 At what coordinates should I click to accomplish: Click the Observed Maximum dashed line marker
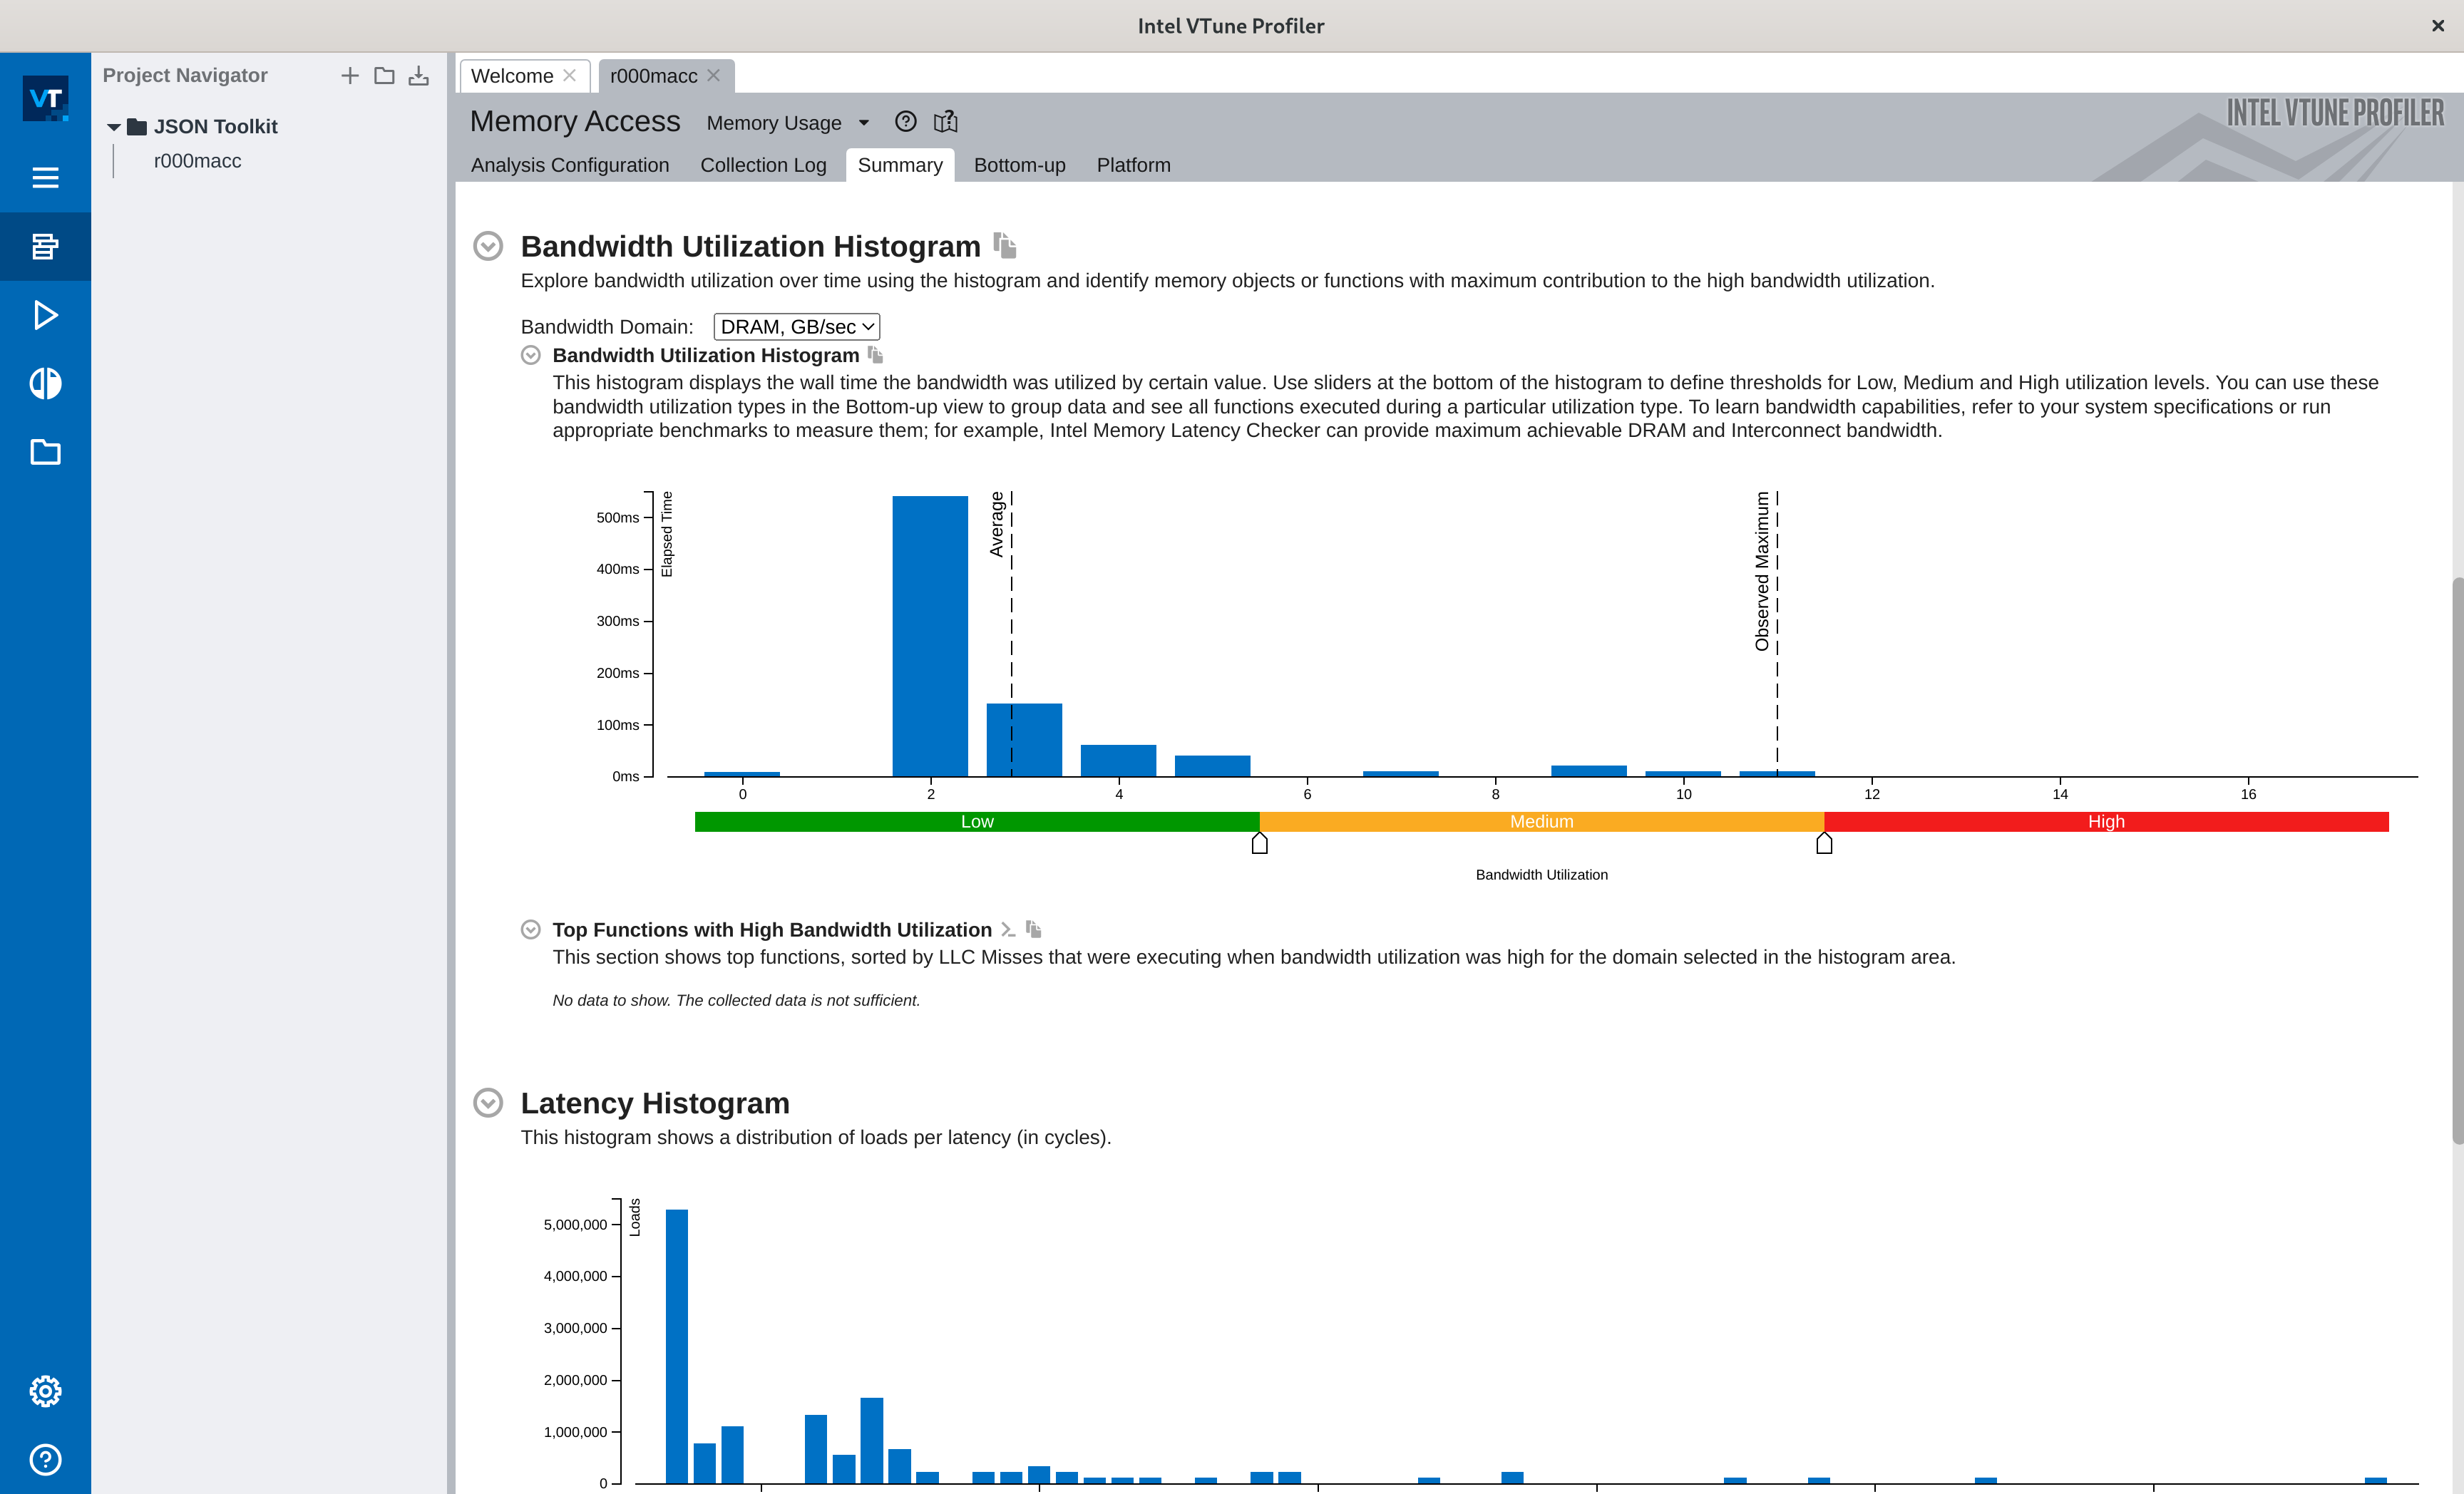click(x=1777, y=633)
